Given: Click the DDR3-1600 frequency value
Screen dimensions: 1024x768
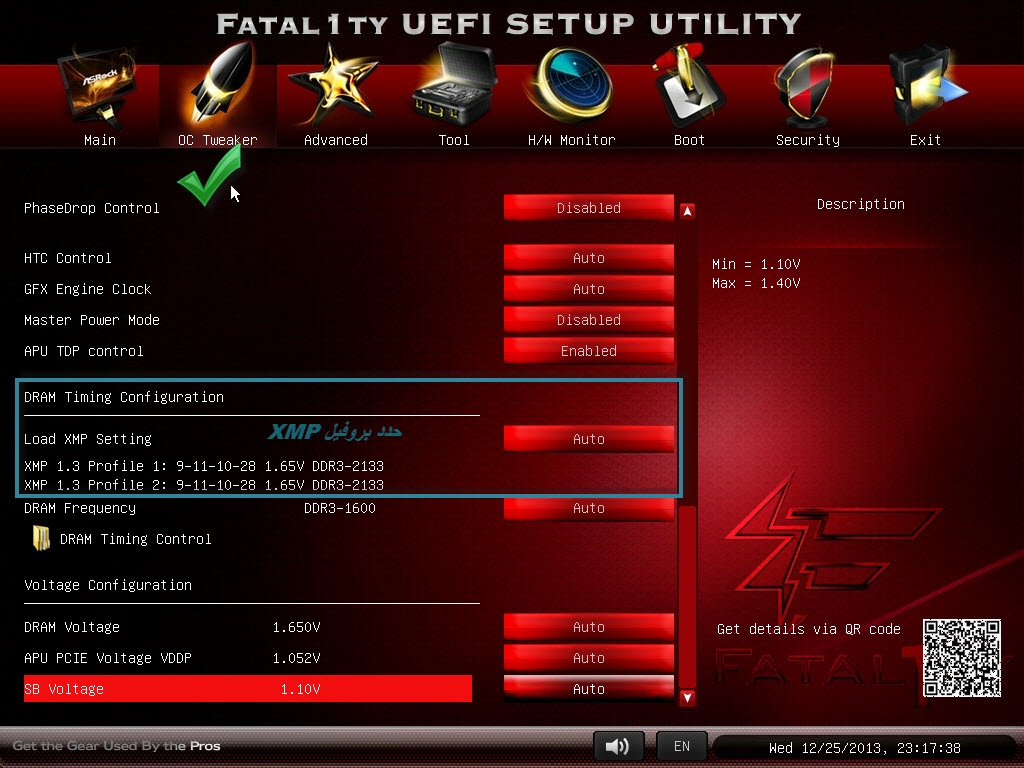Looking at the screenshot, I should [x=340, y=508].
